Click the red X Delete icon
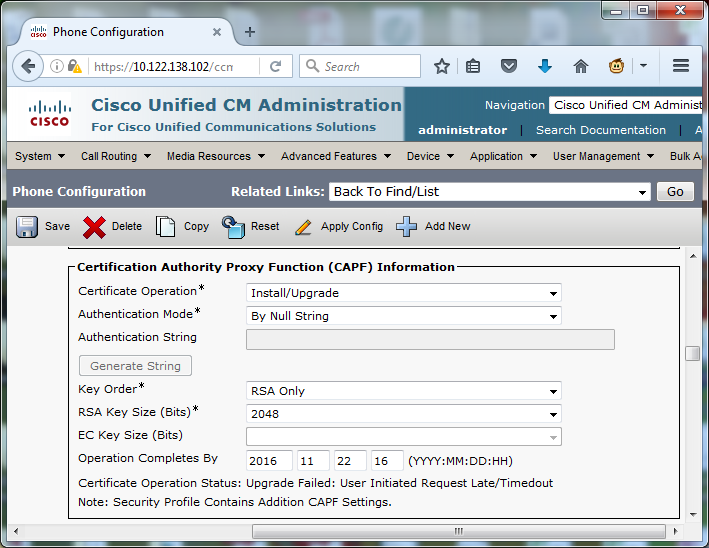 tap(94, 227)
